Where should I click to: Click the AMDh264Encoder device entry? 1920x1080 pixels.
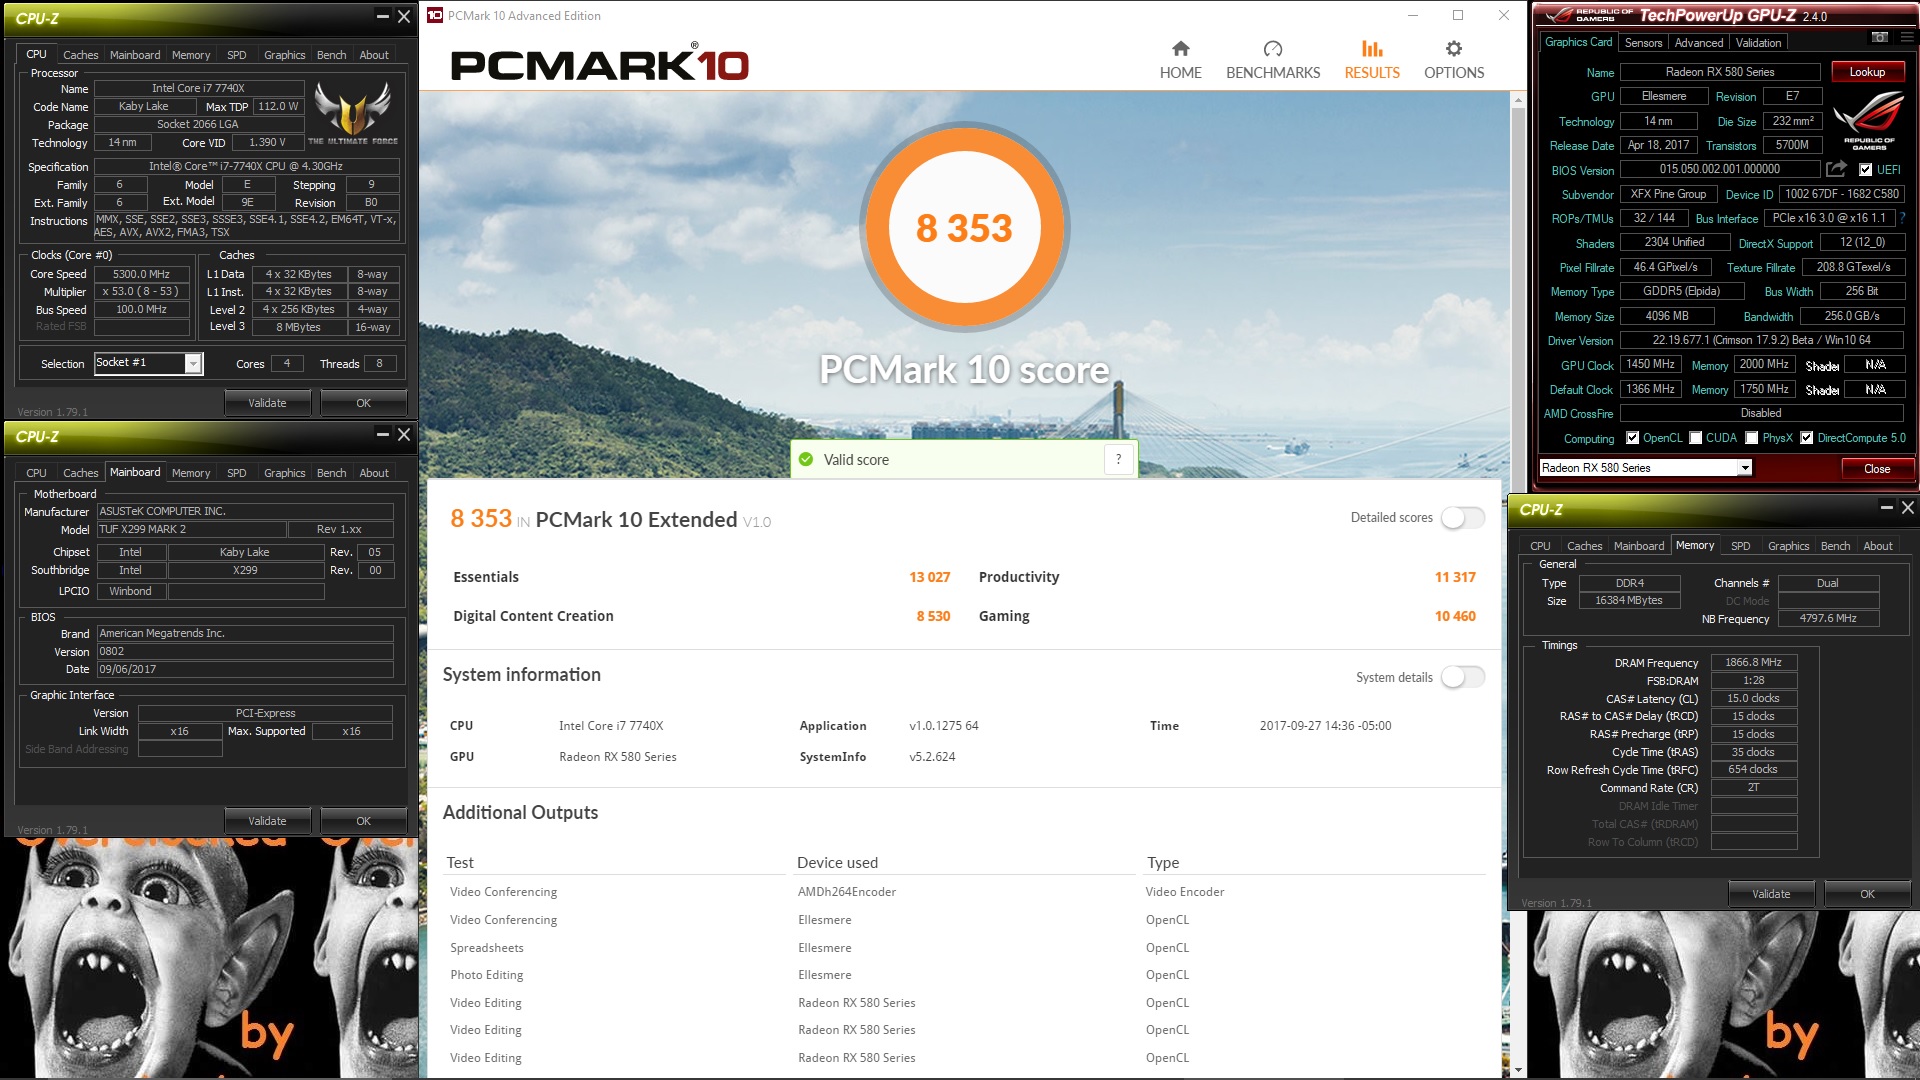[x=847, y=892]
